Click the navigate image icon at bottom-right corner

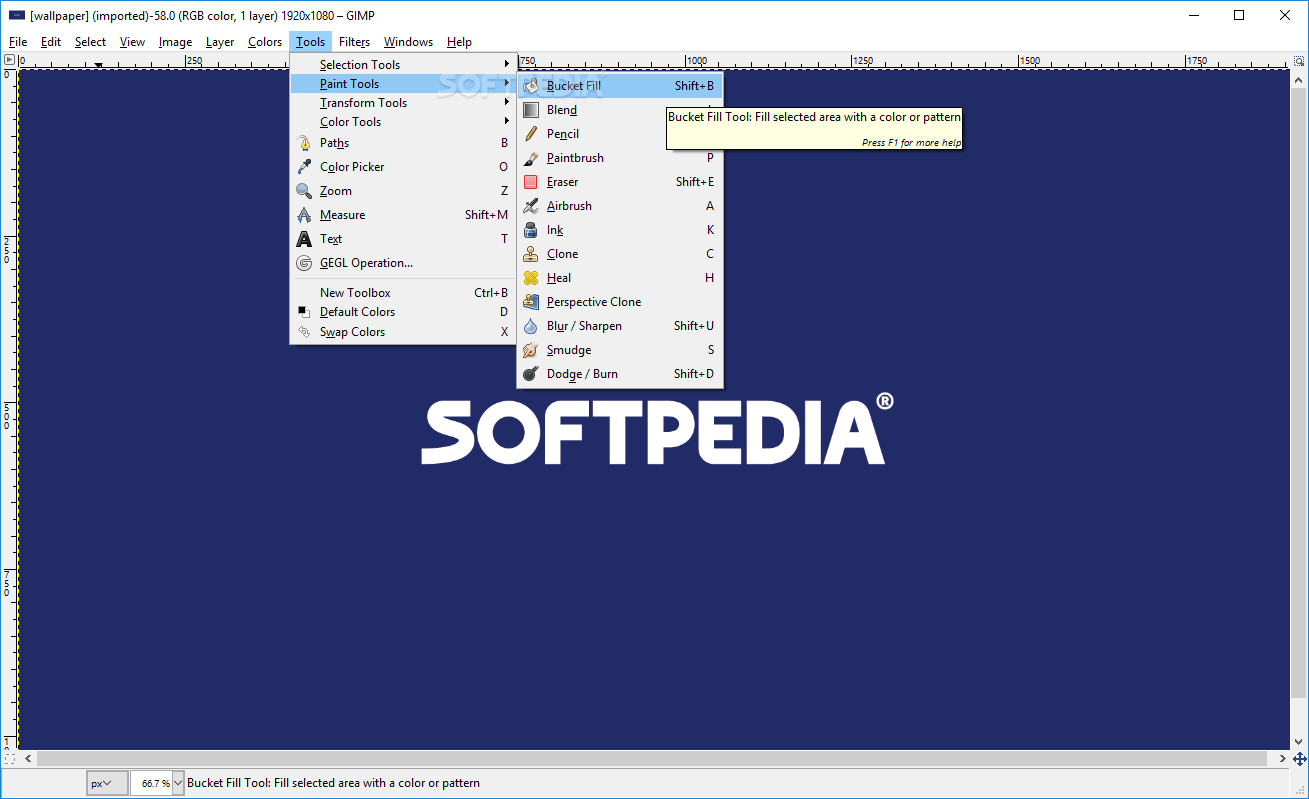1300,759
